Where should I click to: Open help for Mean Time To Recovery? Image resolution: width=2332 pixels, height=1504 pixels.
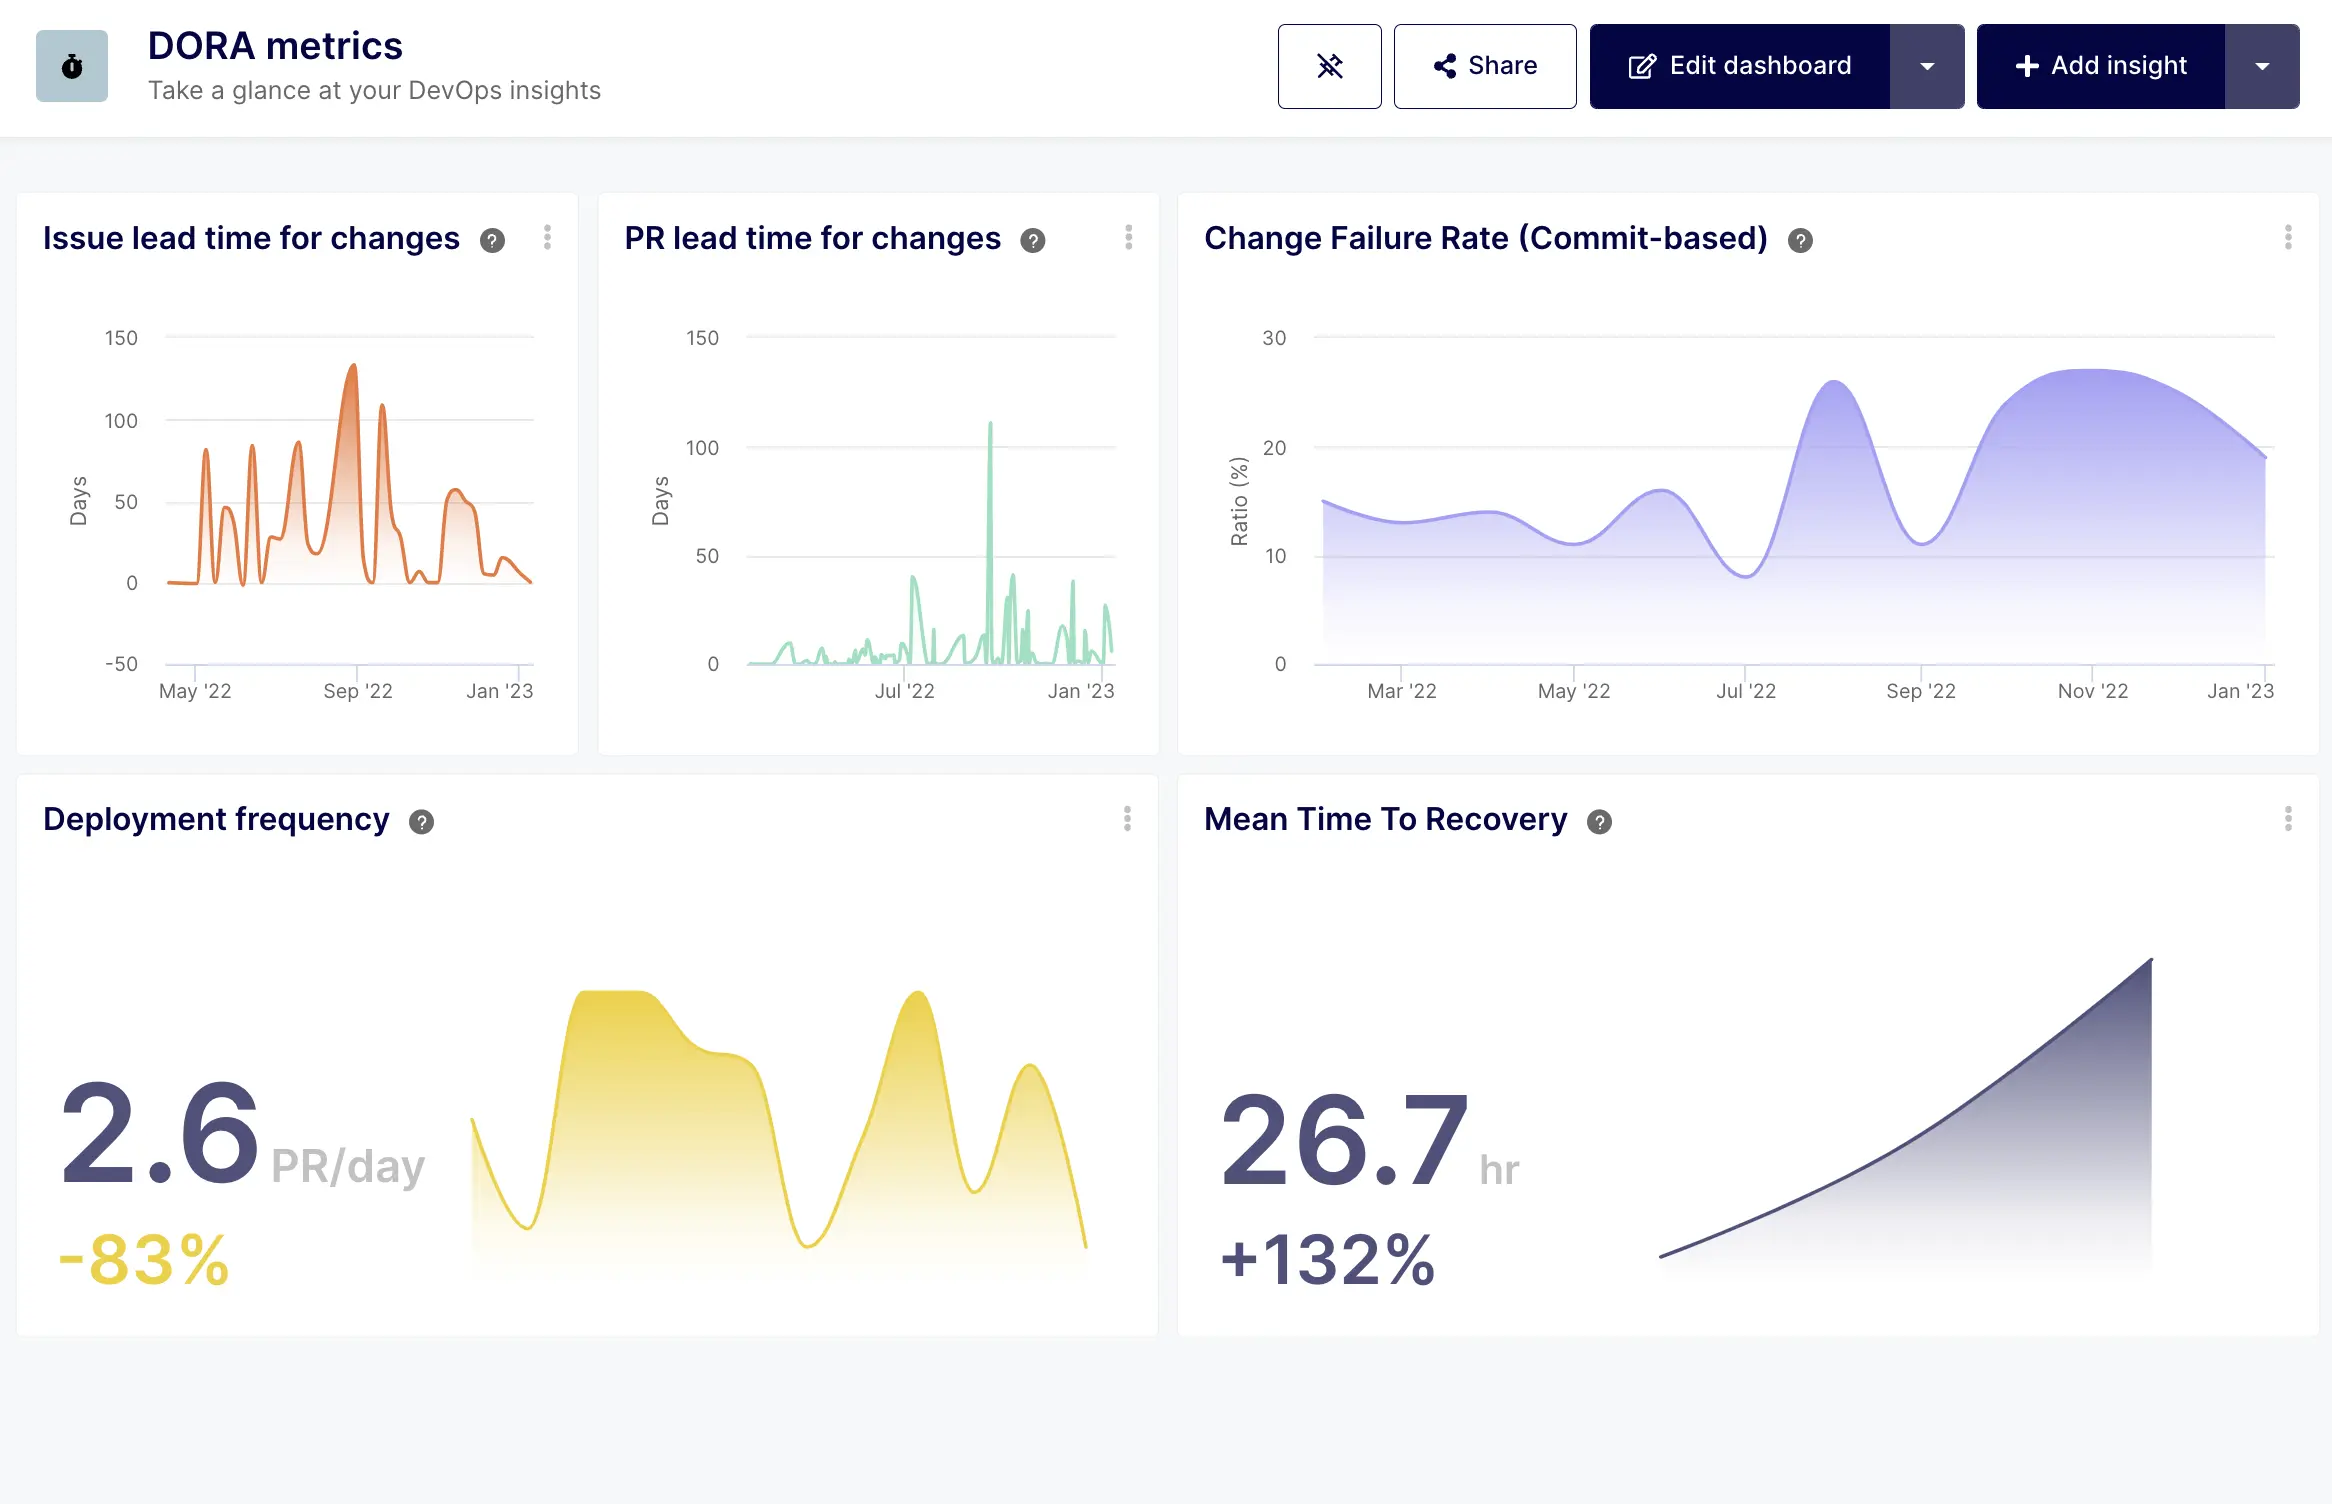(1599, 821)
